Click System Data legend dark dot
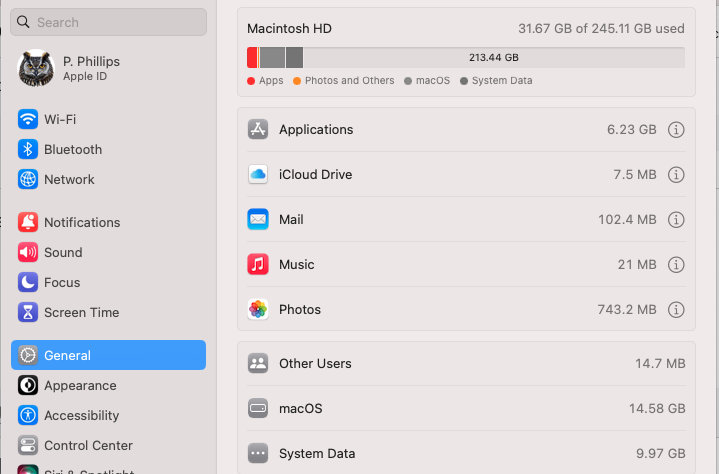 tap(464, 81)
